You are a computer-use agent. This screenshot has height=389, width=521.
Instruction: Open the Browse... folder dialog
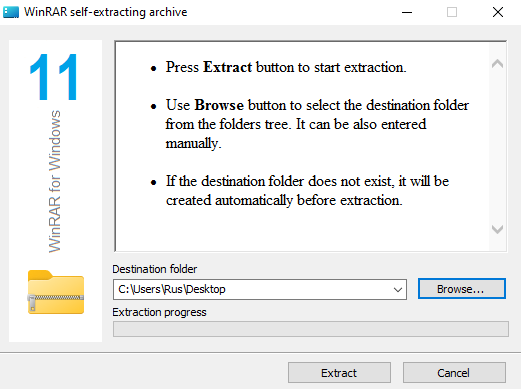click(x=462, y=289)
